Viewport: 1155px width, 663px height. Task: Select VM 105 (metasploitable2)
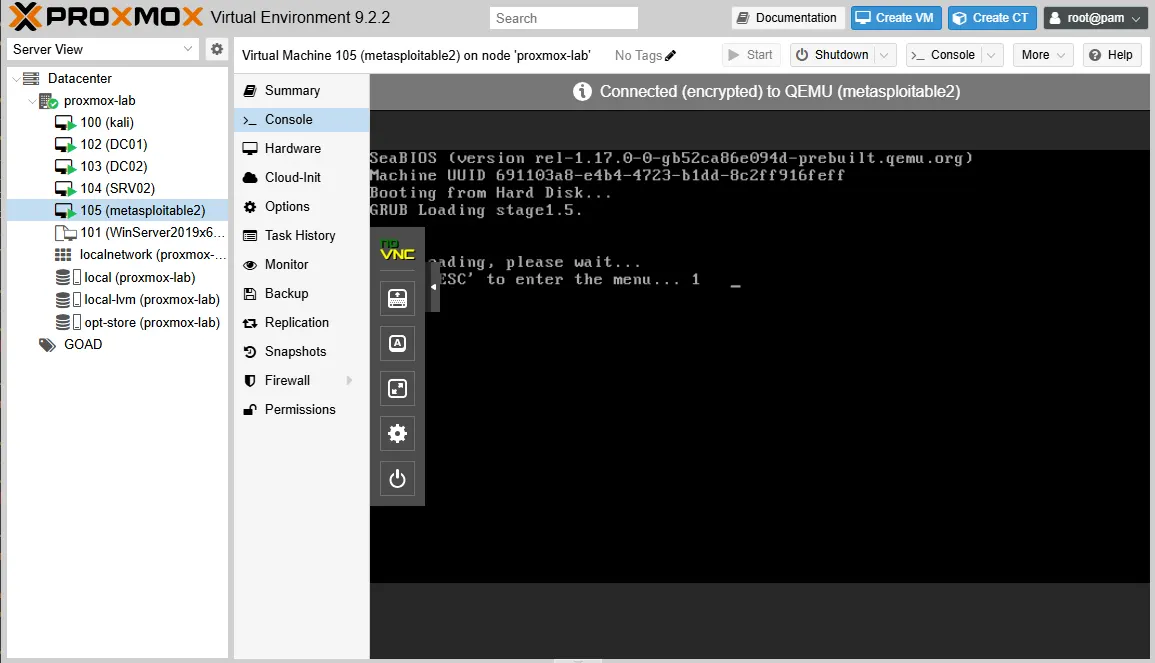(x=117, y=211)
